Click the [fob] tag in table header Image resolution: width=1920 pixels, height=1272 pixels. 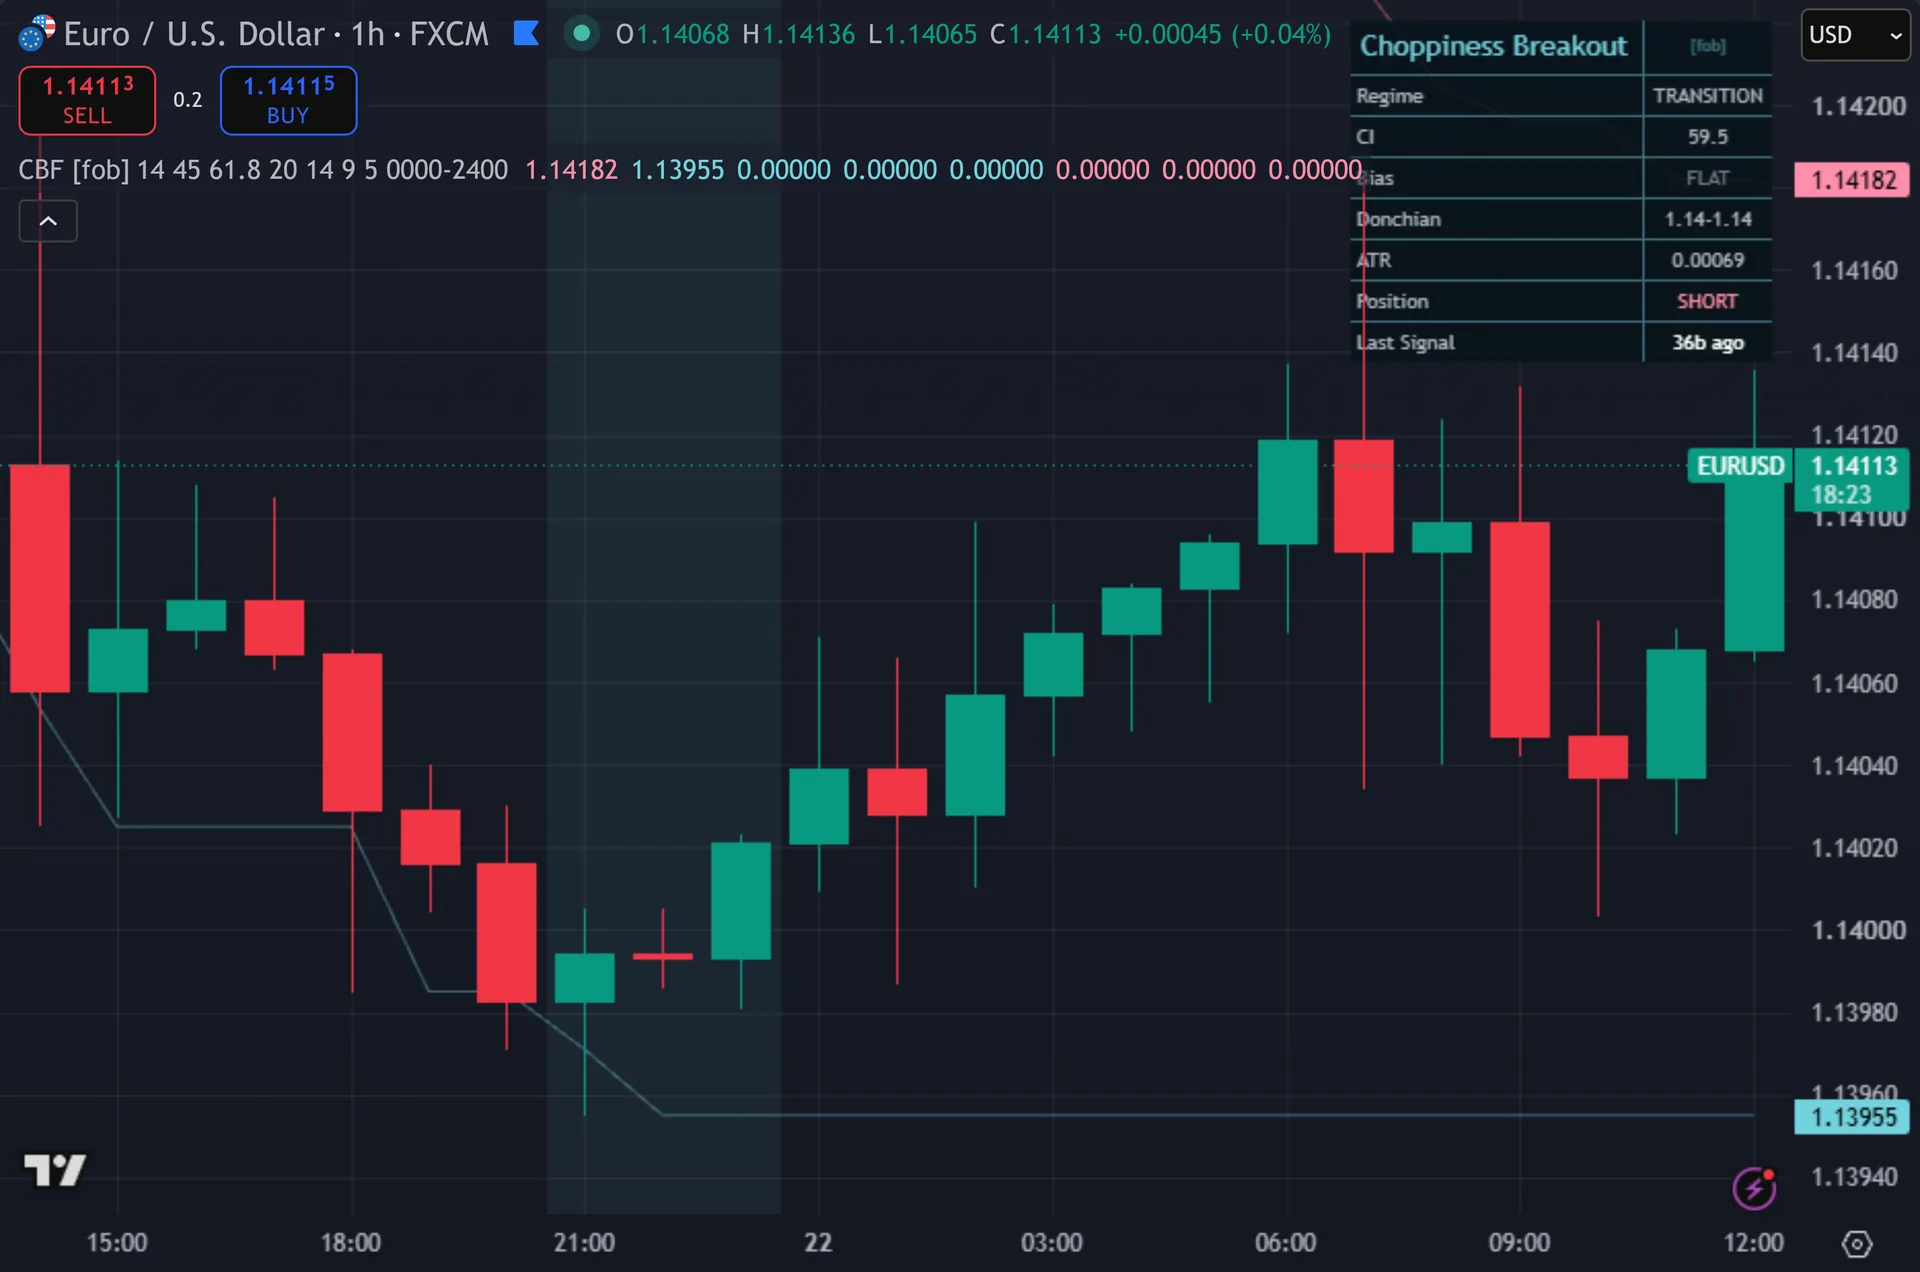point(1708,46)
